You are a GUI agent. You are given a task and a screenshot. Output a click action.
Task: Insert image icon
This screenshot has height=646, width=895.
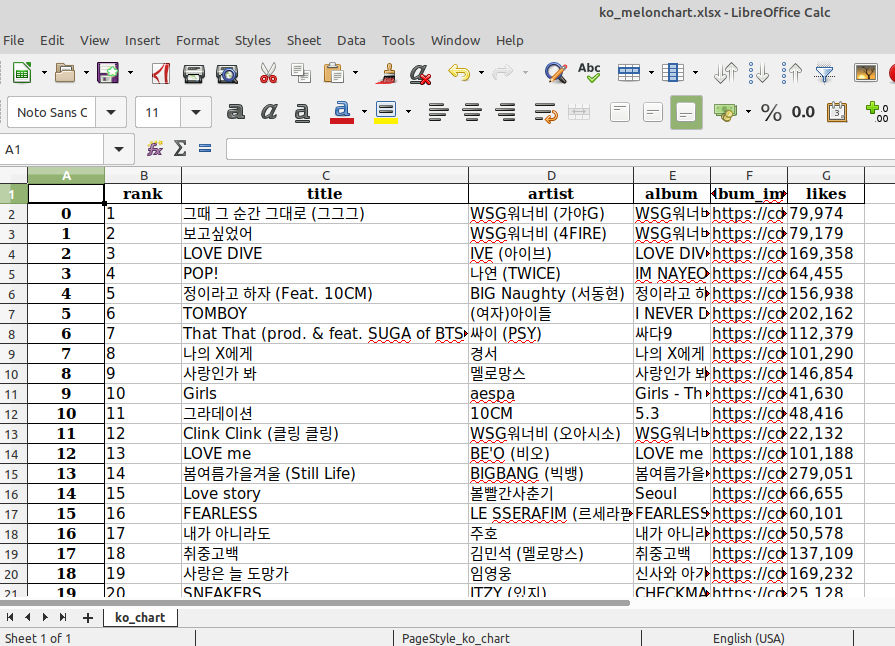[x=865, y=73]
